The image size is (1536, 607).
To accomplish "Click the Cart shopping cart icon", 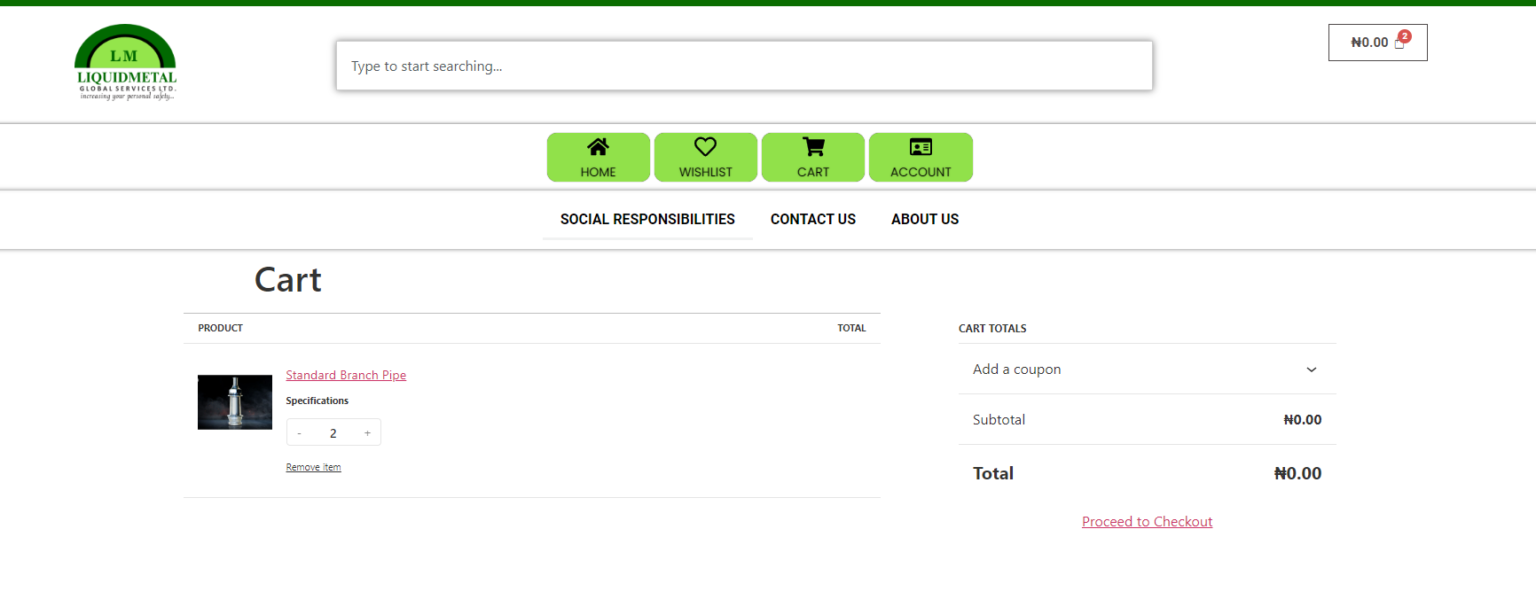I will 813,148.
